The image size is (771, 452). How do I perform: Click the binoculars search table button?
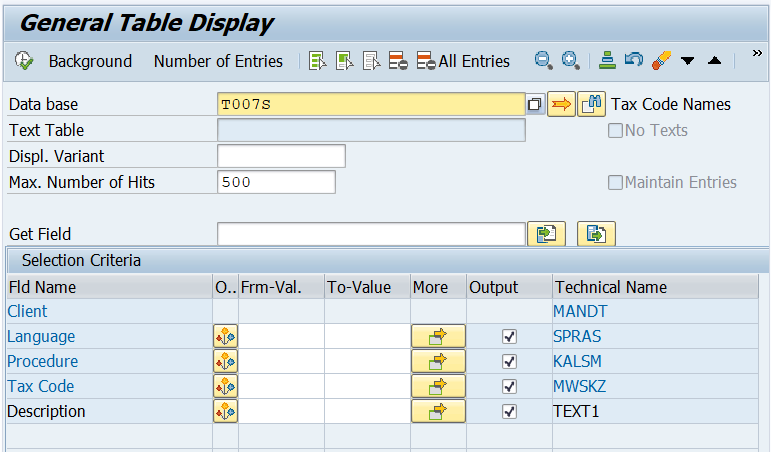(x=591, y=104)
